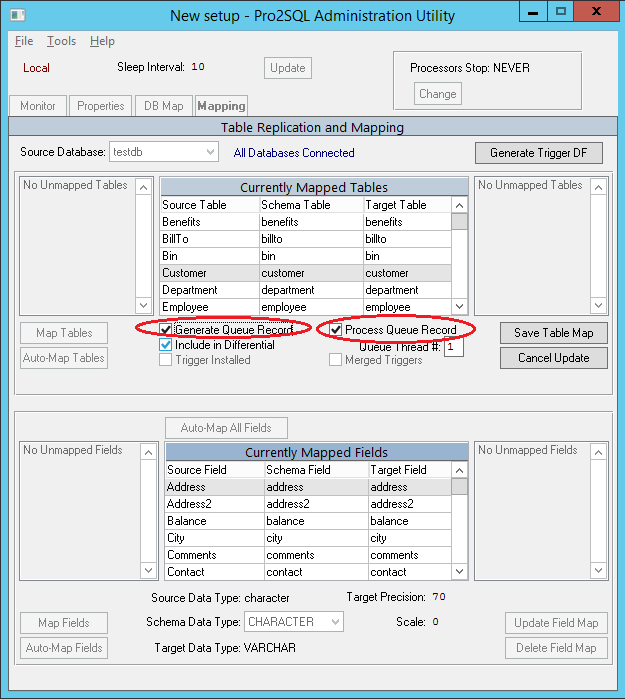Screen dimensions: 625x699
Task: Click the application icon in title bar
Action: pyautogui.click(x=17, y=15)
